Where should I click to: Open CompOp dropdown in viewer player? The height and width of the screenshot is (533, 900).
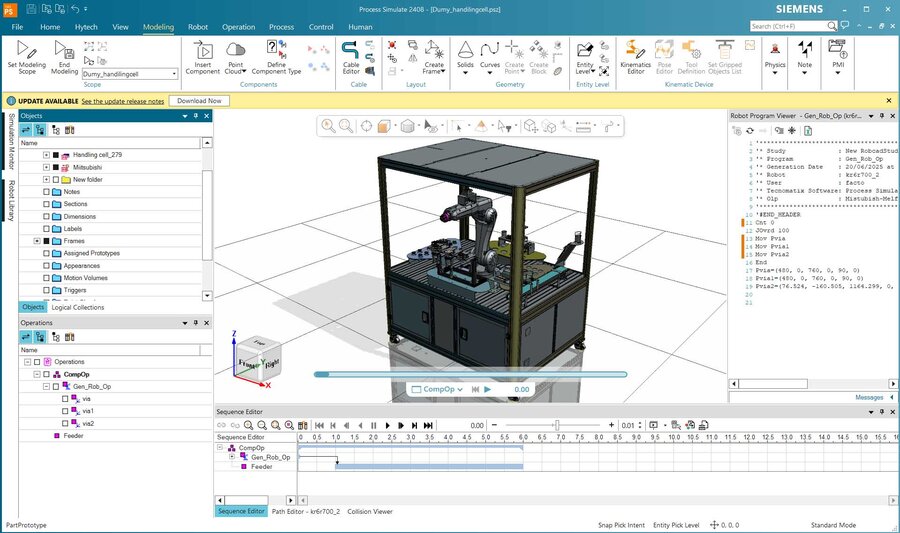coord(460,389)
